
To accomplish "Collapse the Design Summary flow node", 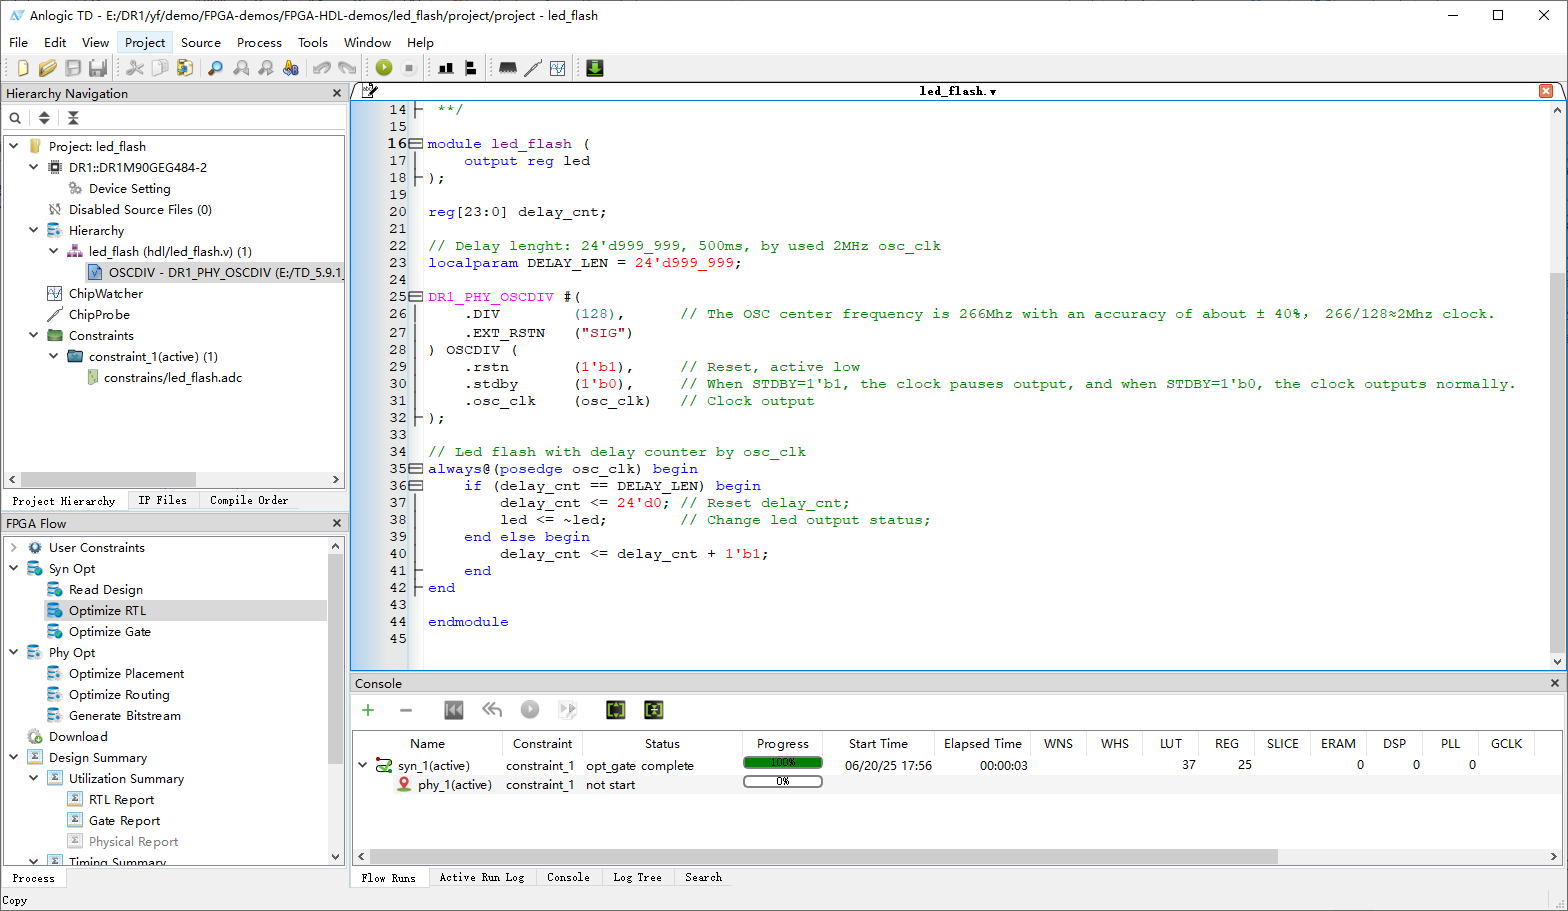I will (x=14, y=757).
